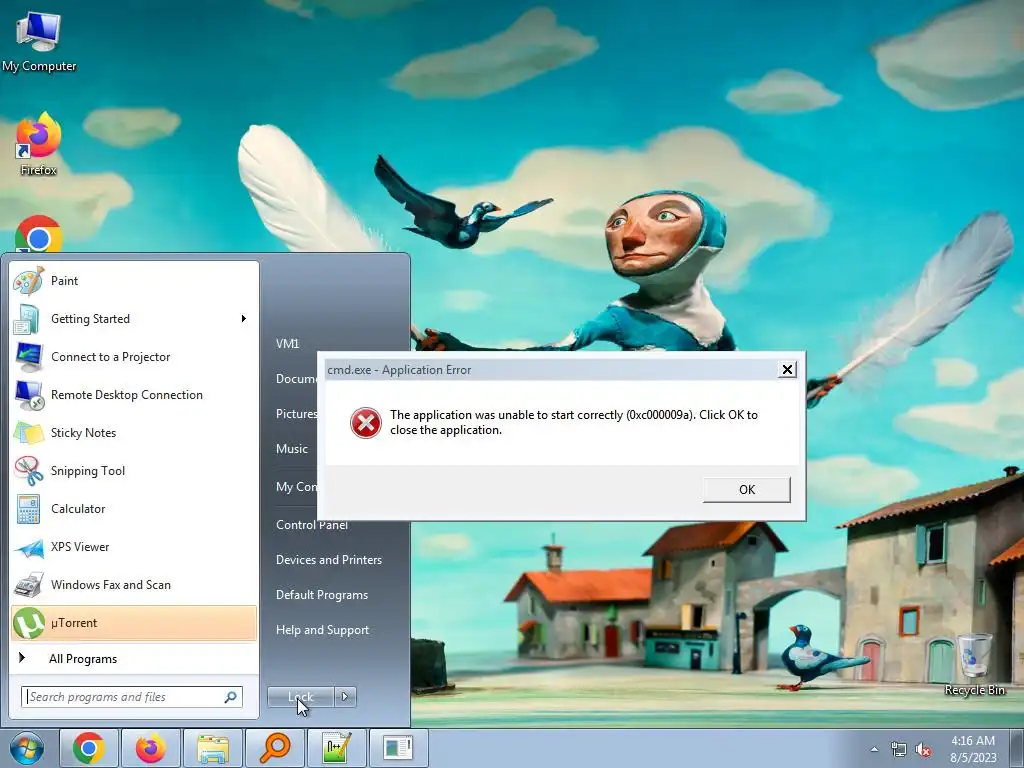The image size is (1024, 768).
Task: Open the shutdown options arrow beside Lock
Action: pos(345,697)
